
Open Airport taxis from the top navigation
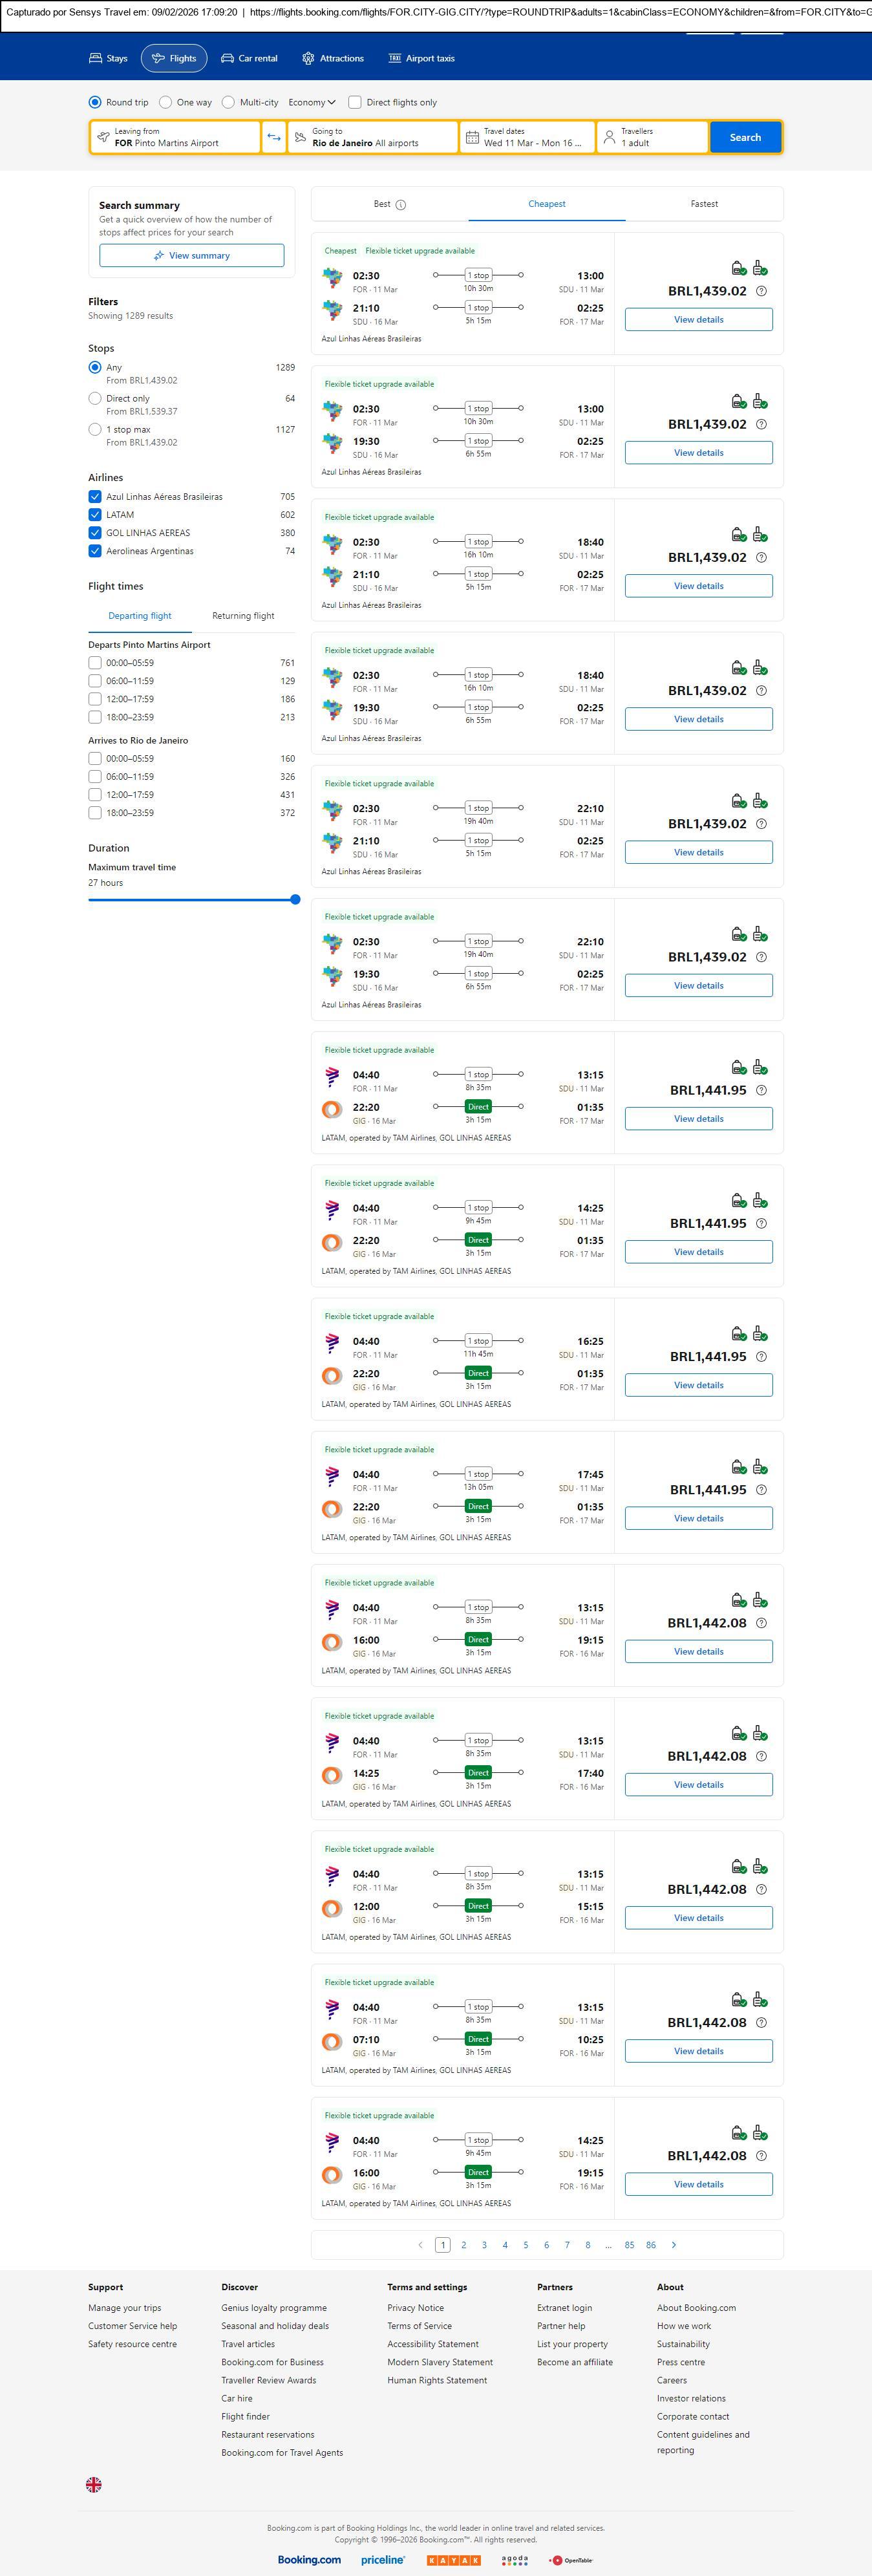421,59
